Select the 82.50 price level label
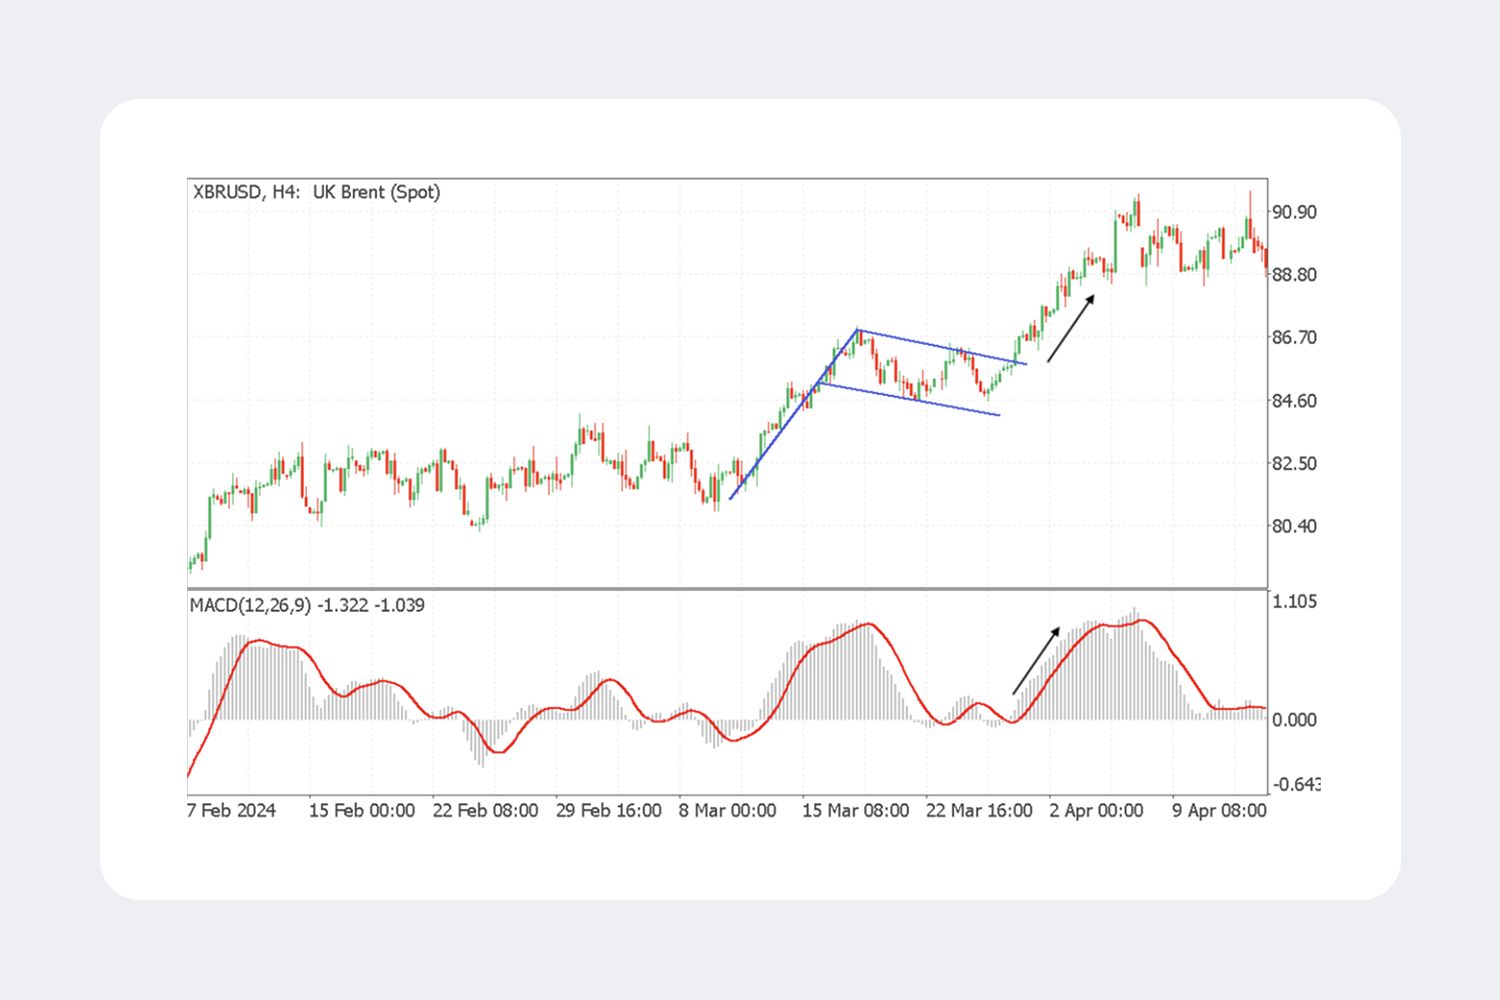 click(1294, 464)
